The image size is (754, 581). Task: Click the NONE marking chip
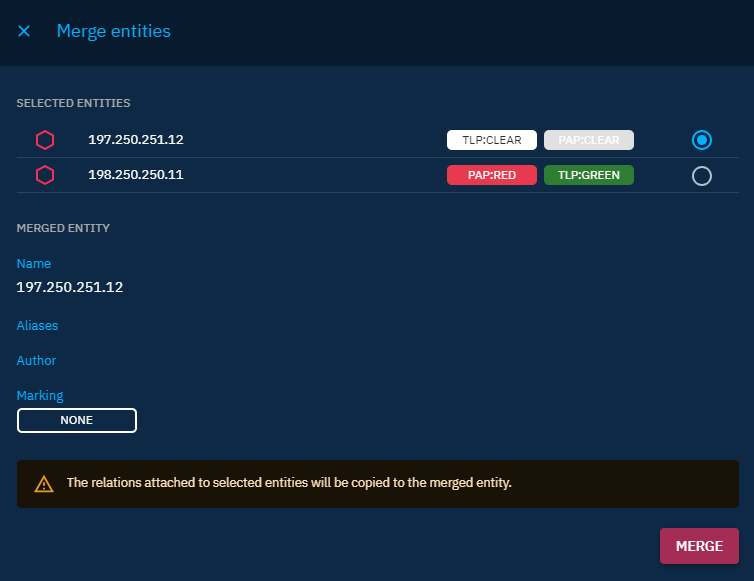click(x=77, y=420)
